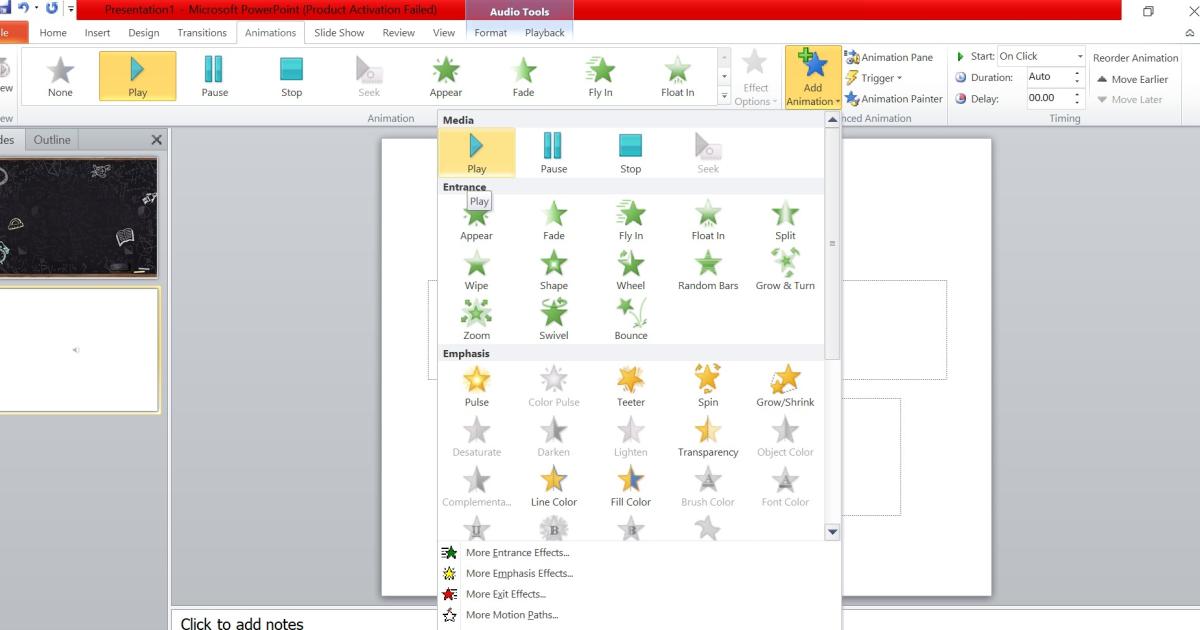Switch to the Slide Show tab
1200x630 pixels.
click(x=339, y=33)
